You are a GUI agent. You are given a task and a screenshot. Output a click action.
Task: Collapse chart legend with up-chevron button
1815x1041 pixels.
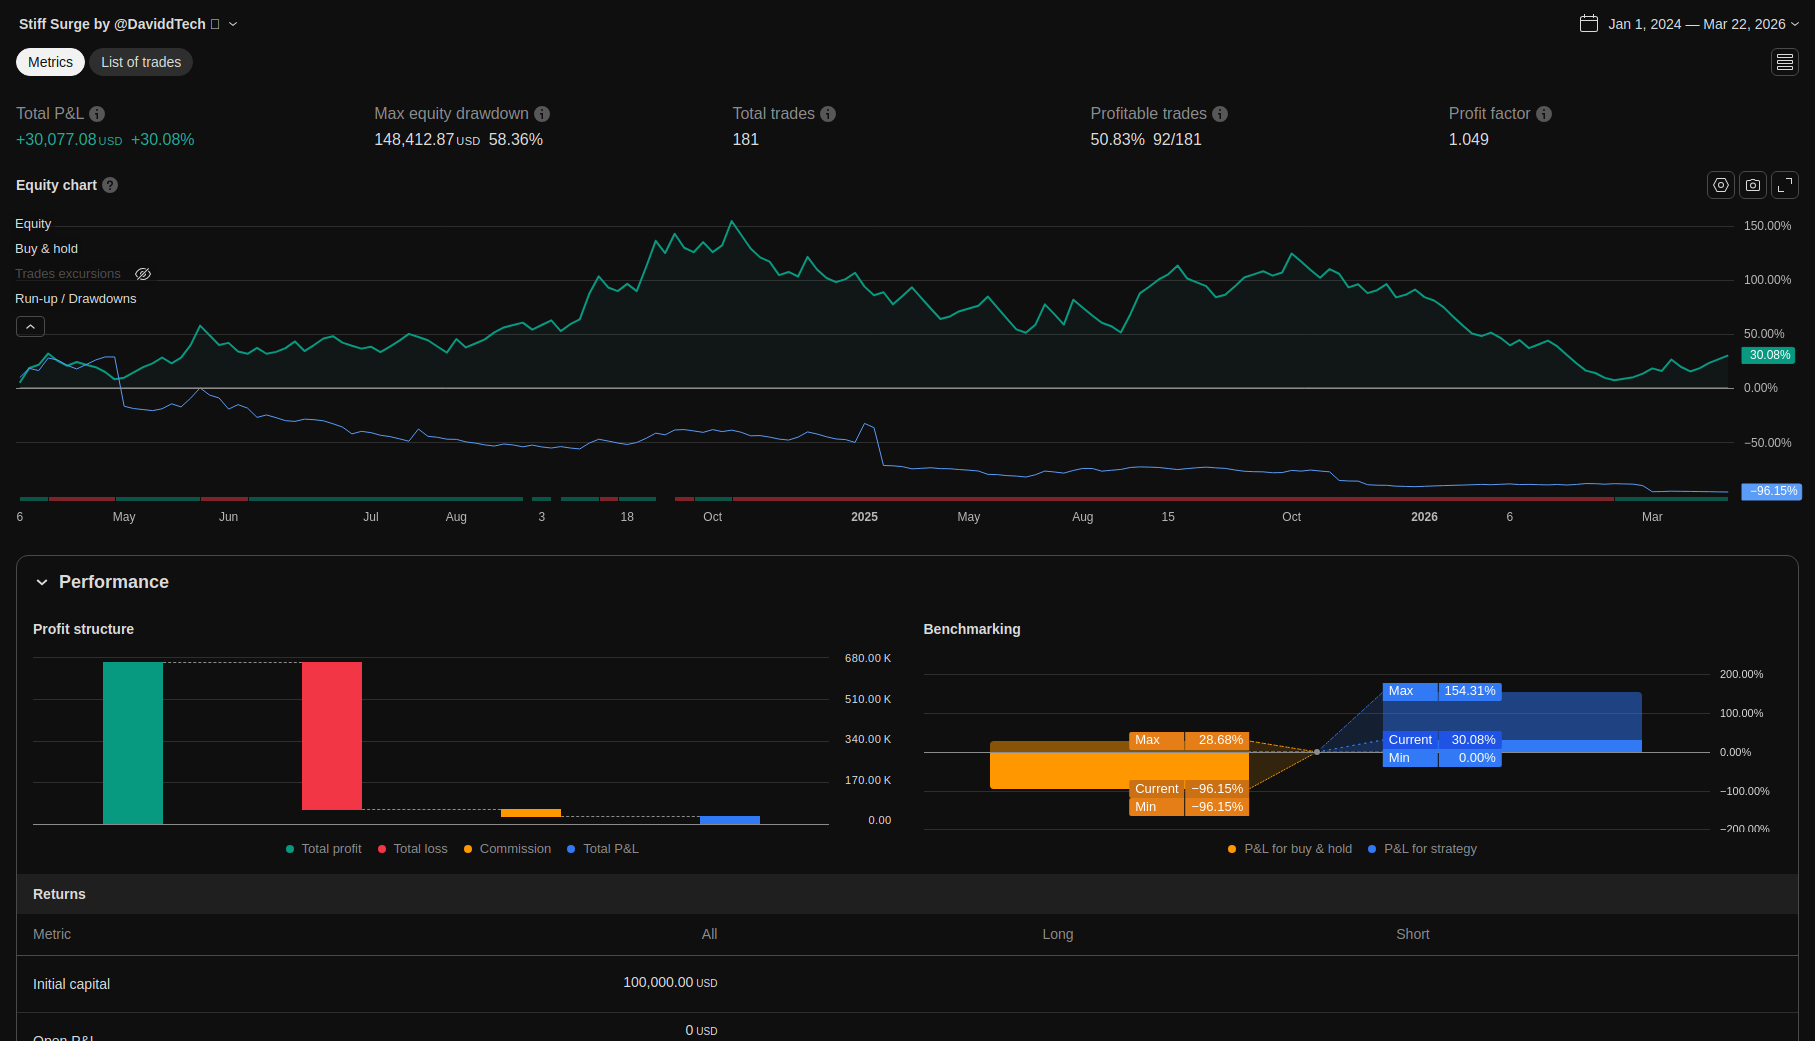coord(30,327)
